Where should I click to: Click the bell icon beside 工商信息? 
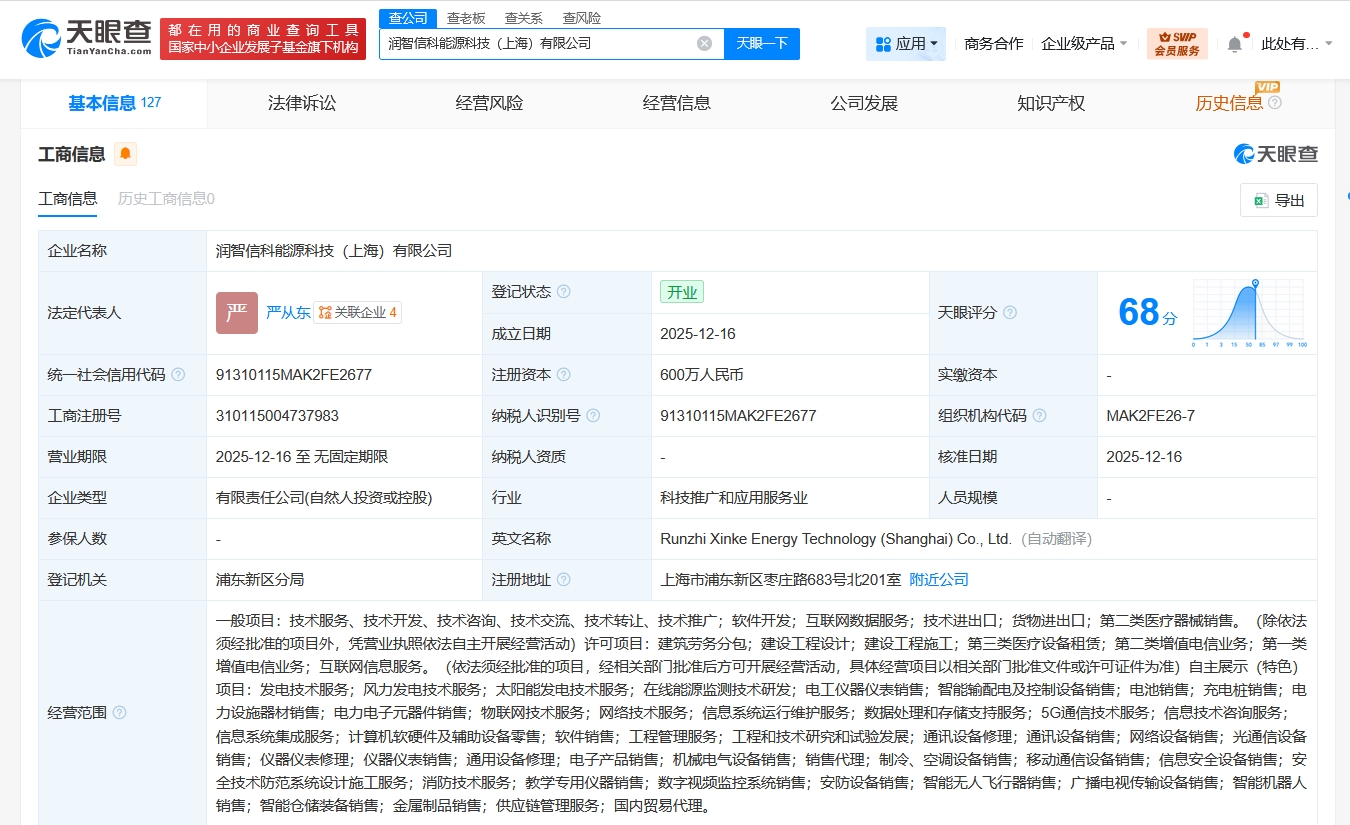[125, 154]
